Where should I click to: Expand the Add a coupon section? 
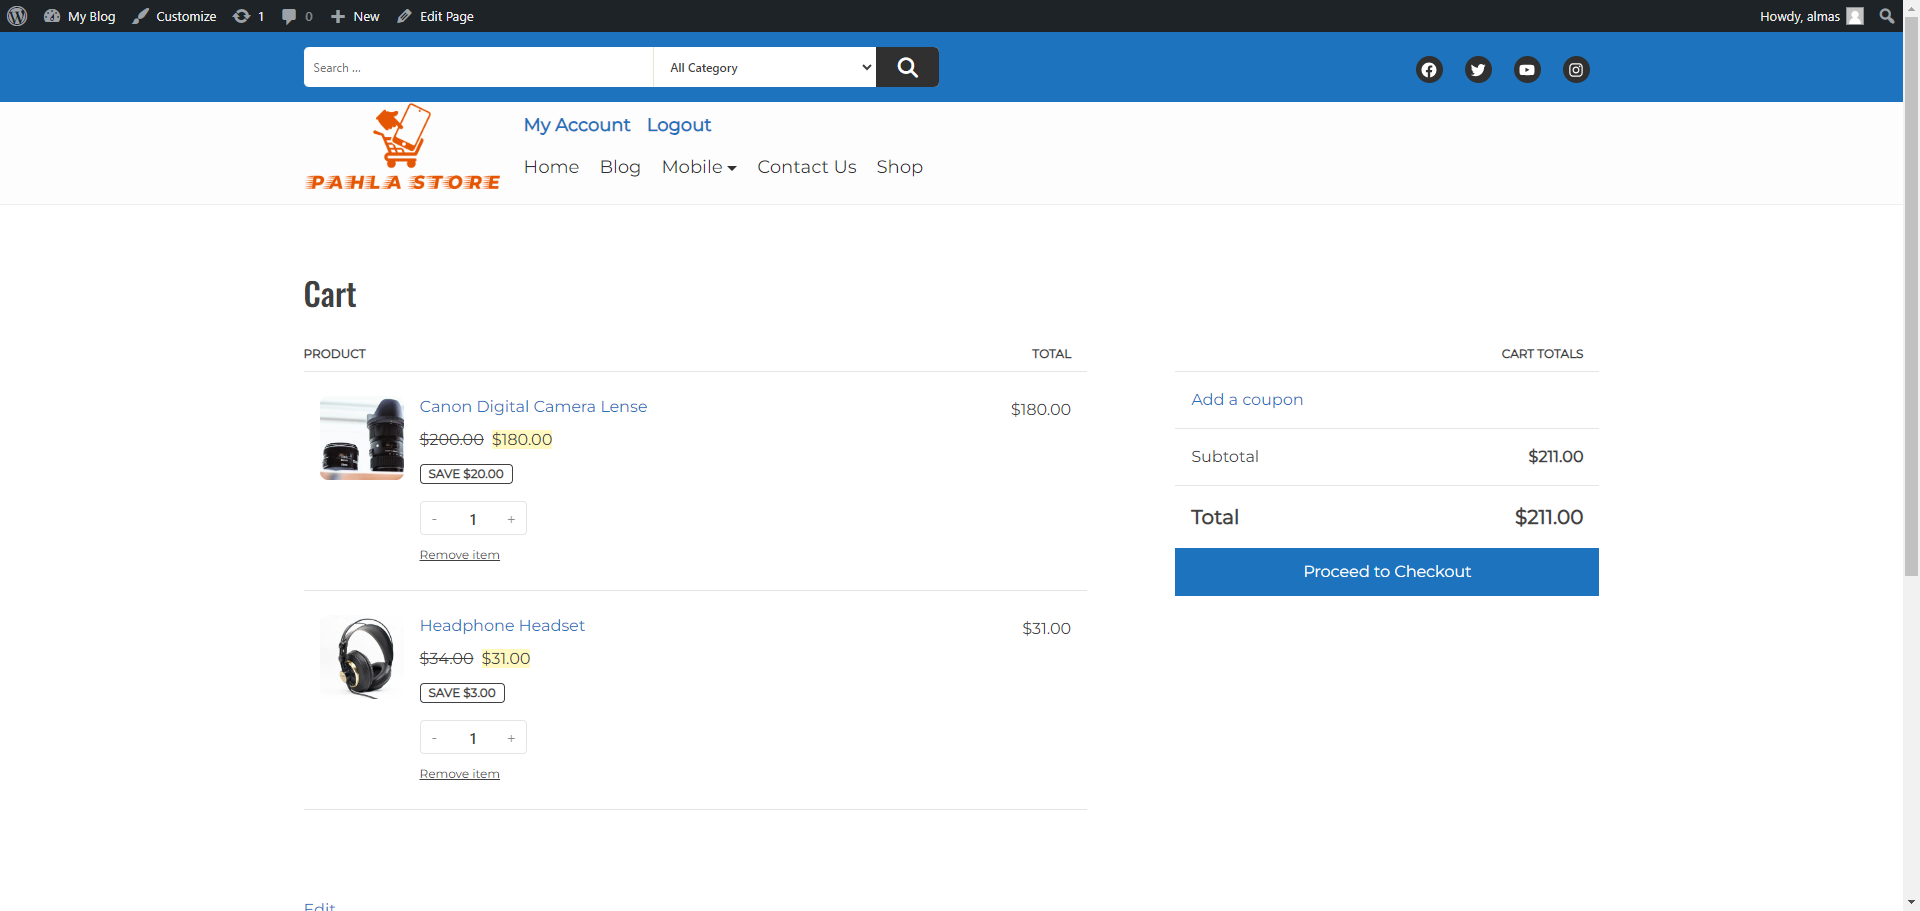(1247, 400)
